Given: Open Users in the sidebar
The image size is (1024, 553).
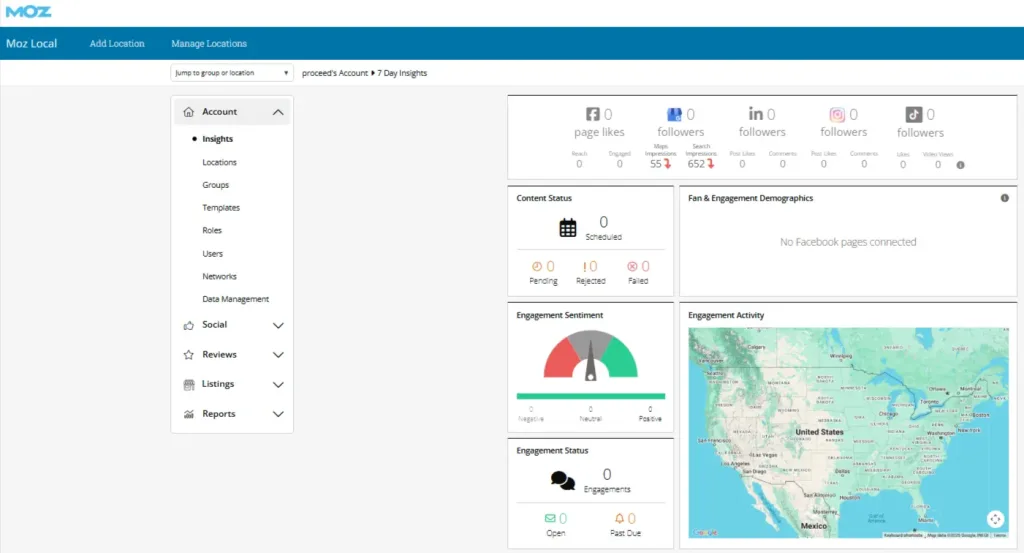Looking at the screenshot, I should [212, 253].
